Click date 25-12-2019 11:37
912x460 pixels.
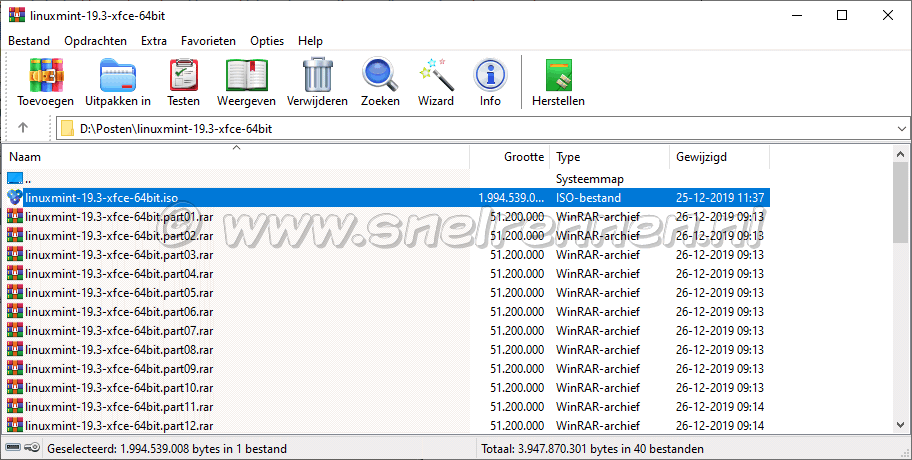[720, 198]
